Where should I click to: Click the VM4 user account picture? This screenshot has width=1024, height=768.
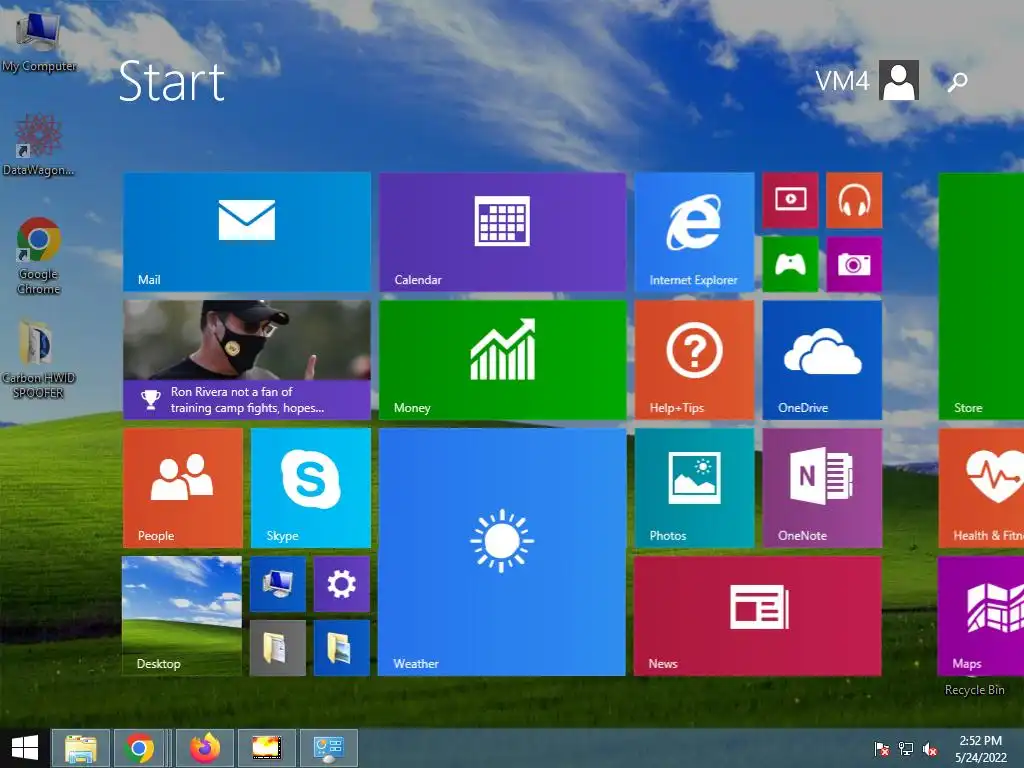click(x=899, y=80)
